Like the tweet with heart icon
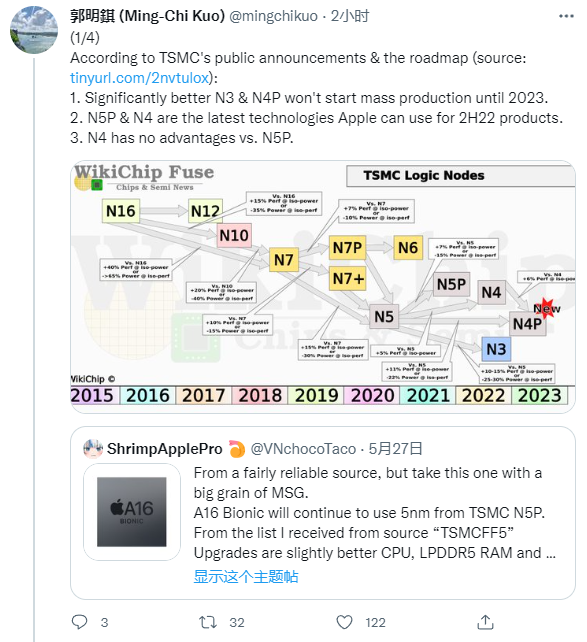Screen dimensions: 587x642 (344, 622)
